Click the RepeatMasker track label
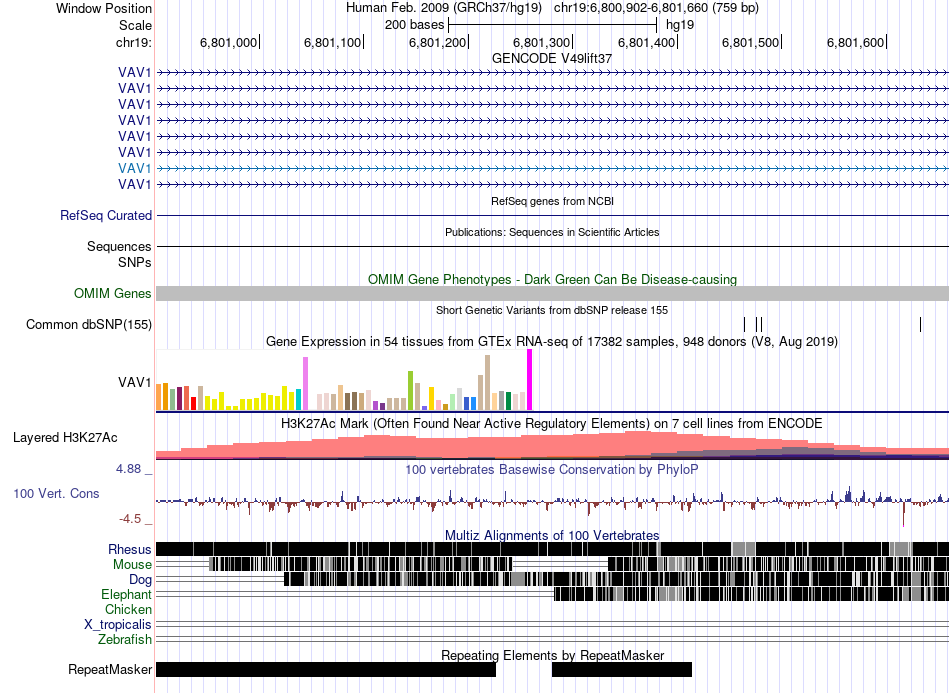The width and height of the screenshot is (950, 693). (x=110, y=670)
